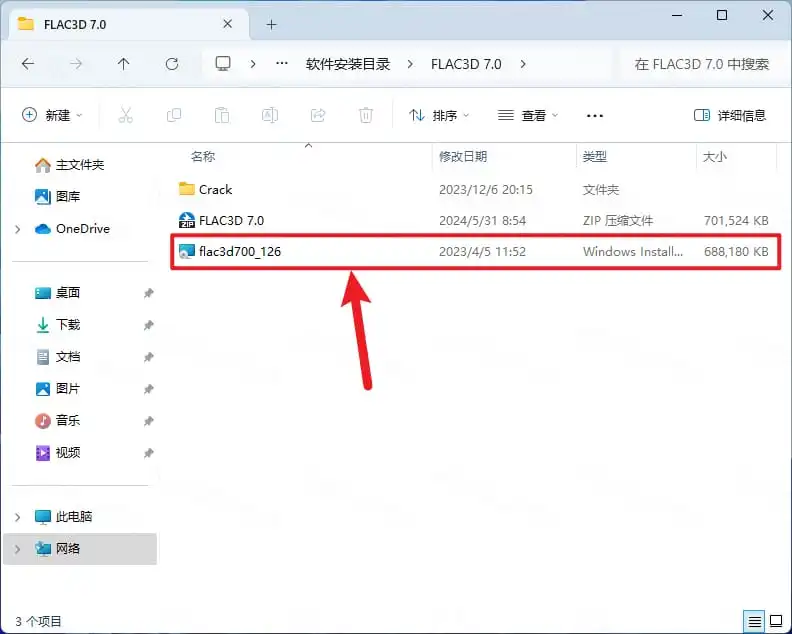This screenshot has width=792, height=634.
Task: Refresh the current folder view
Action: (172, 64)
